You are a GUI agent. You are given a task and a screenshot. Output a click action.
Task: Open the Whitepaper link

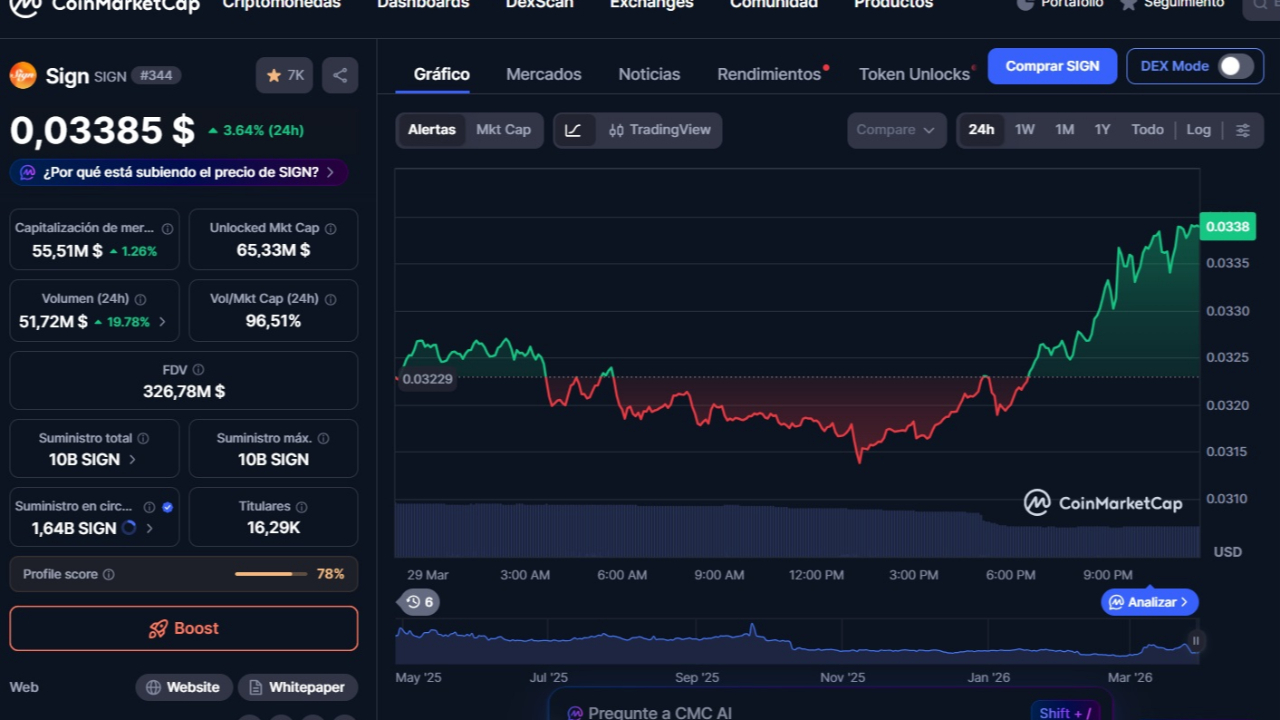[298, 687]
